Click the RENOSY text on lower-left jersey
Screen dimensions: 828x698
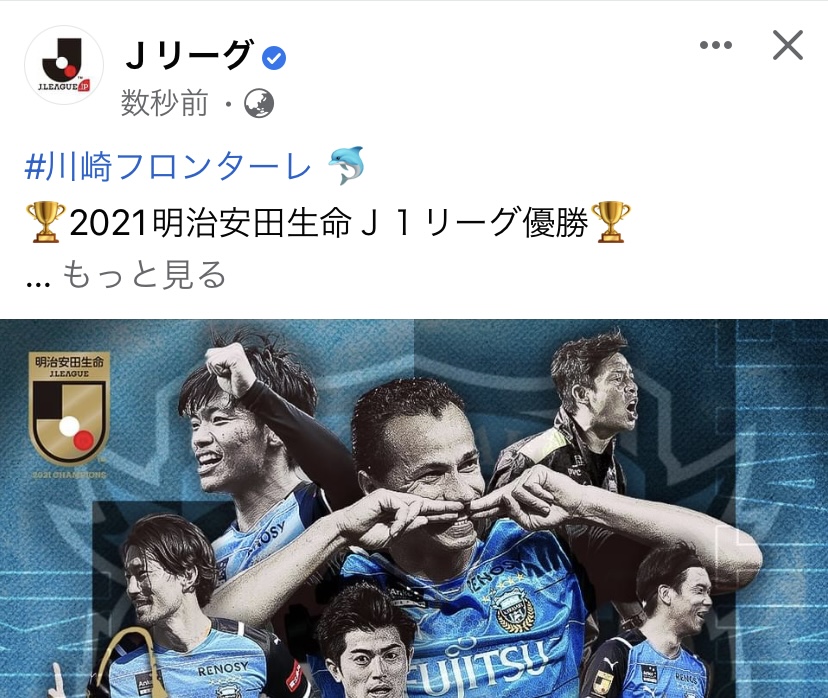pyautogui.click(x=222, y=669)
